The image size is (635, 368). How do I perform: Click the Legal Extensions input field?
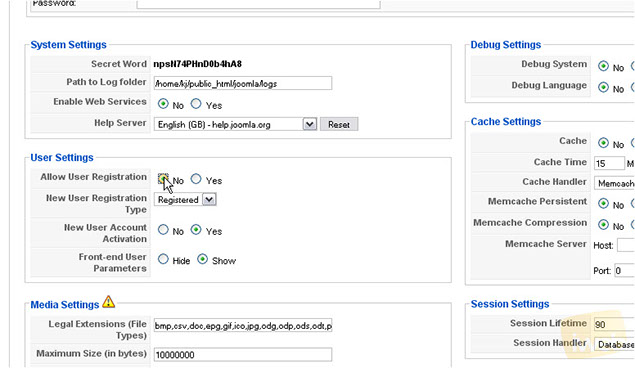tap(243, 325)
